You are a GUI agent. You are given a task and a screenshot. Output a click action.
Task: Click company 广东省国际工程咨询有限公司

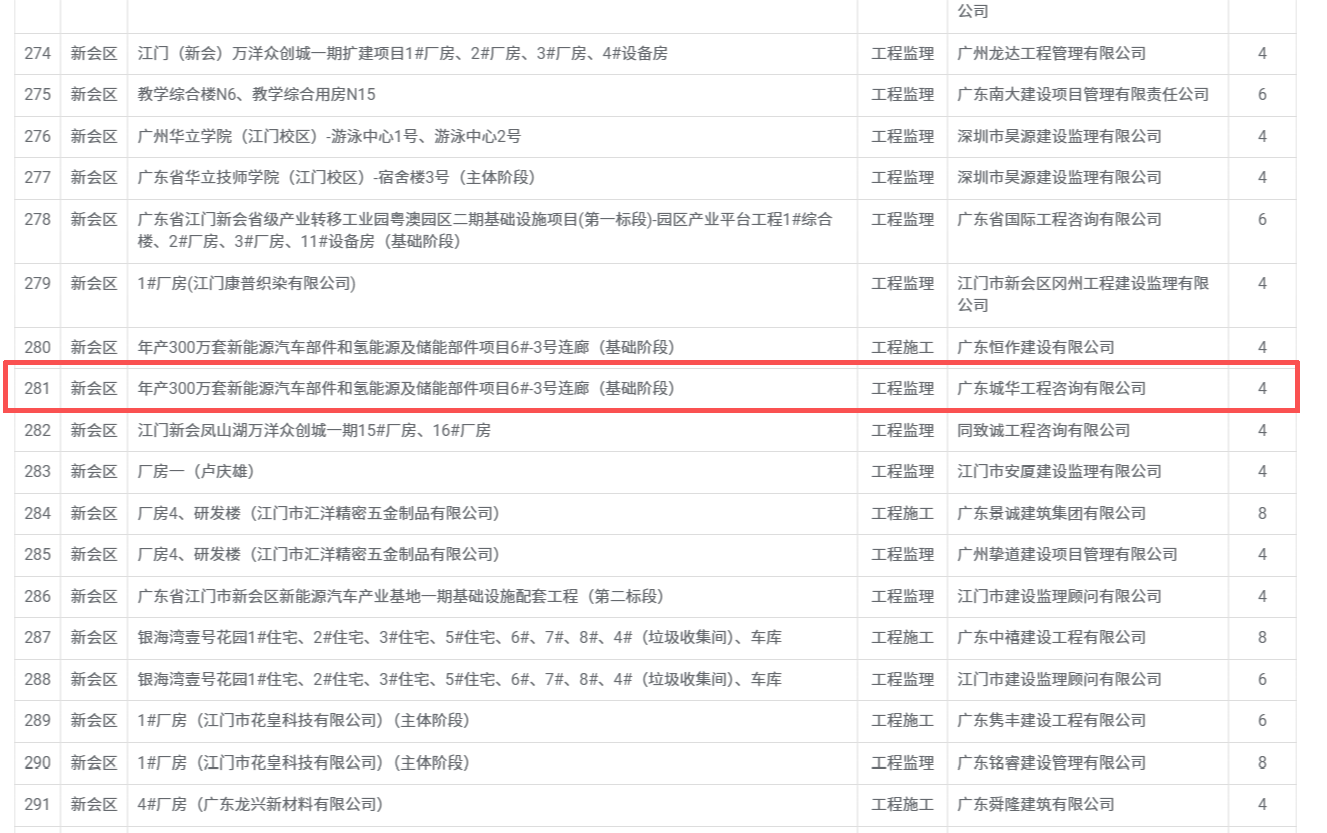click(x=1059, y=220)
